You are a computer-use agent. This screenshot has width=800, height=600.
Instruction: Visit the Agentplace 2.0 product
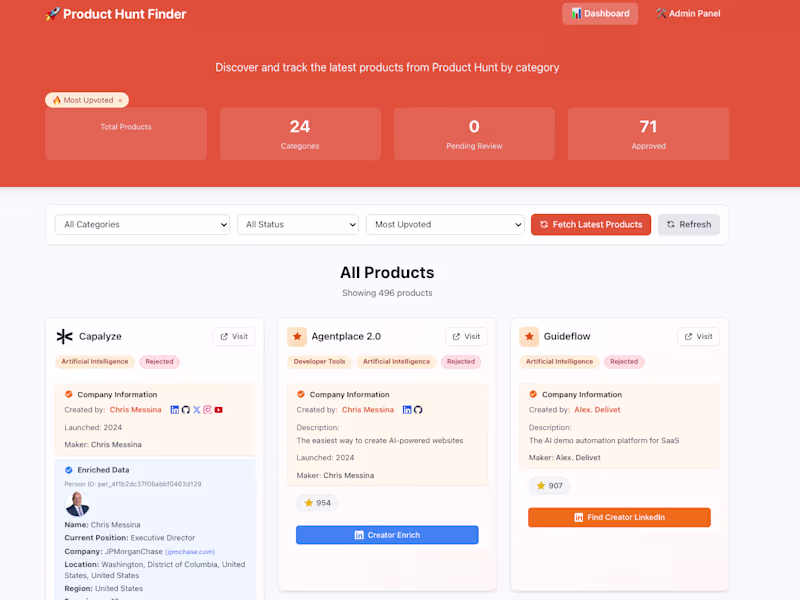pyautogui.click(x=466, y=336)
